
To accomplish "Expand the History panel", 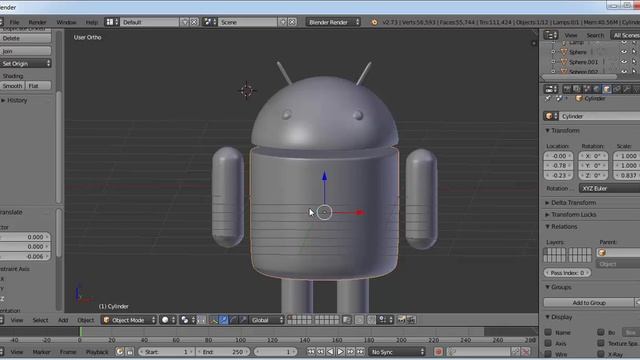I will point(14,100).
